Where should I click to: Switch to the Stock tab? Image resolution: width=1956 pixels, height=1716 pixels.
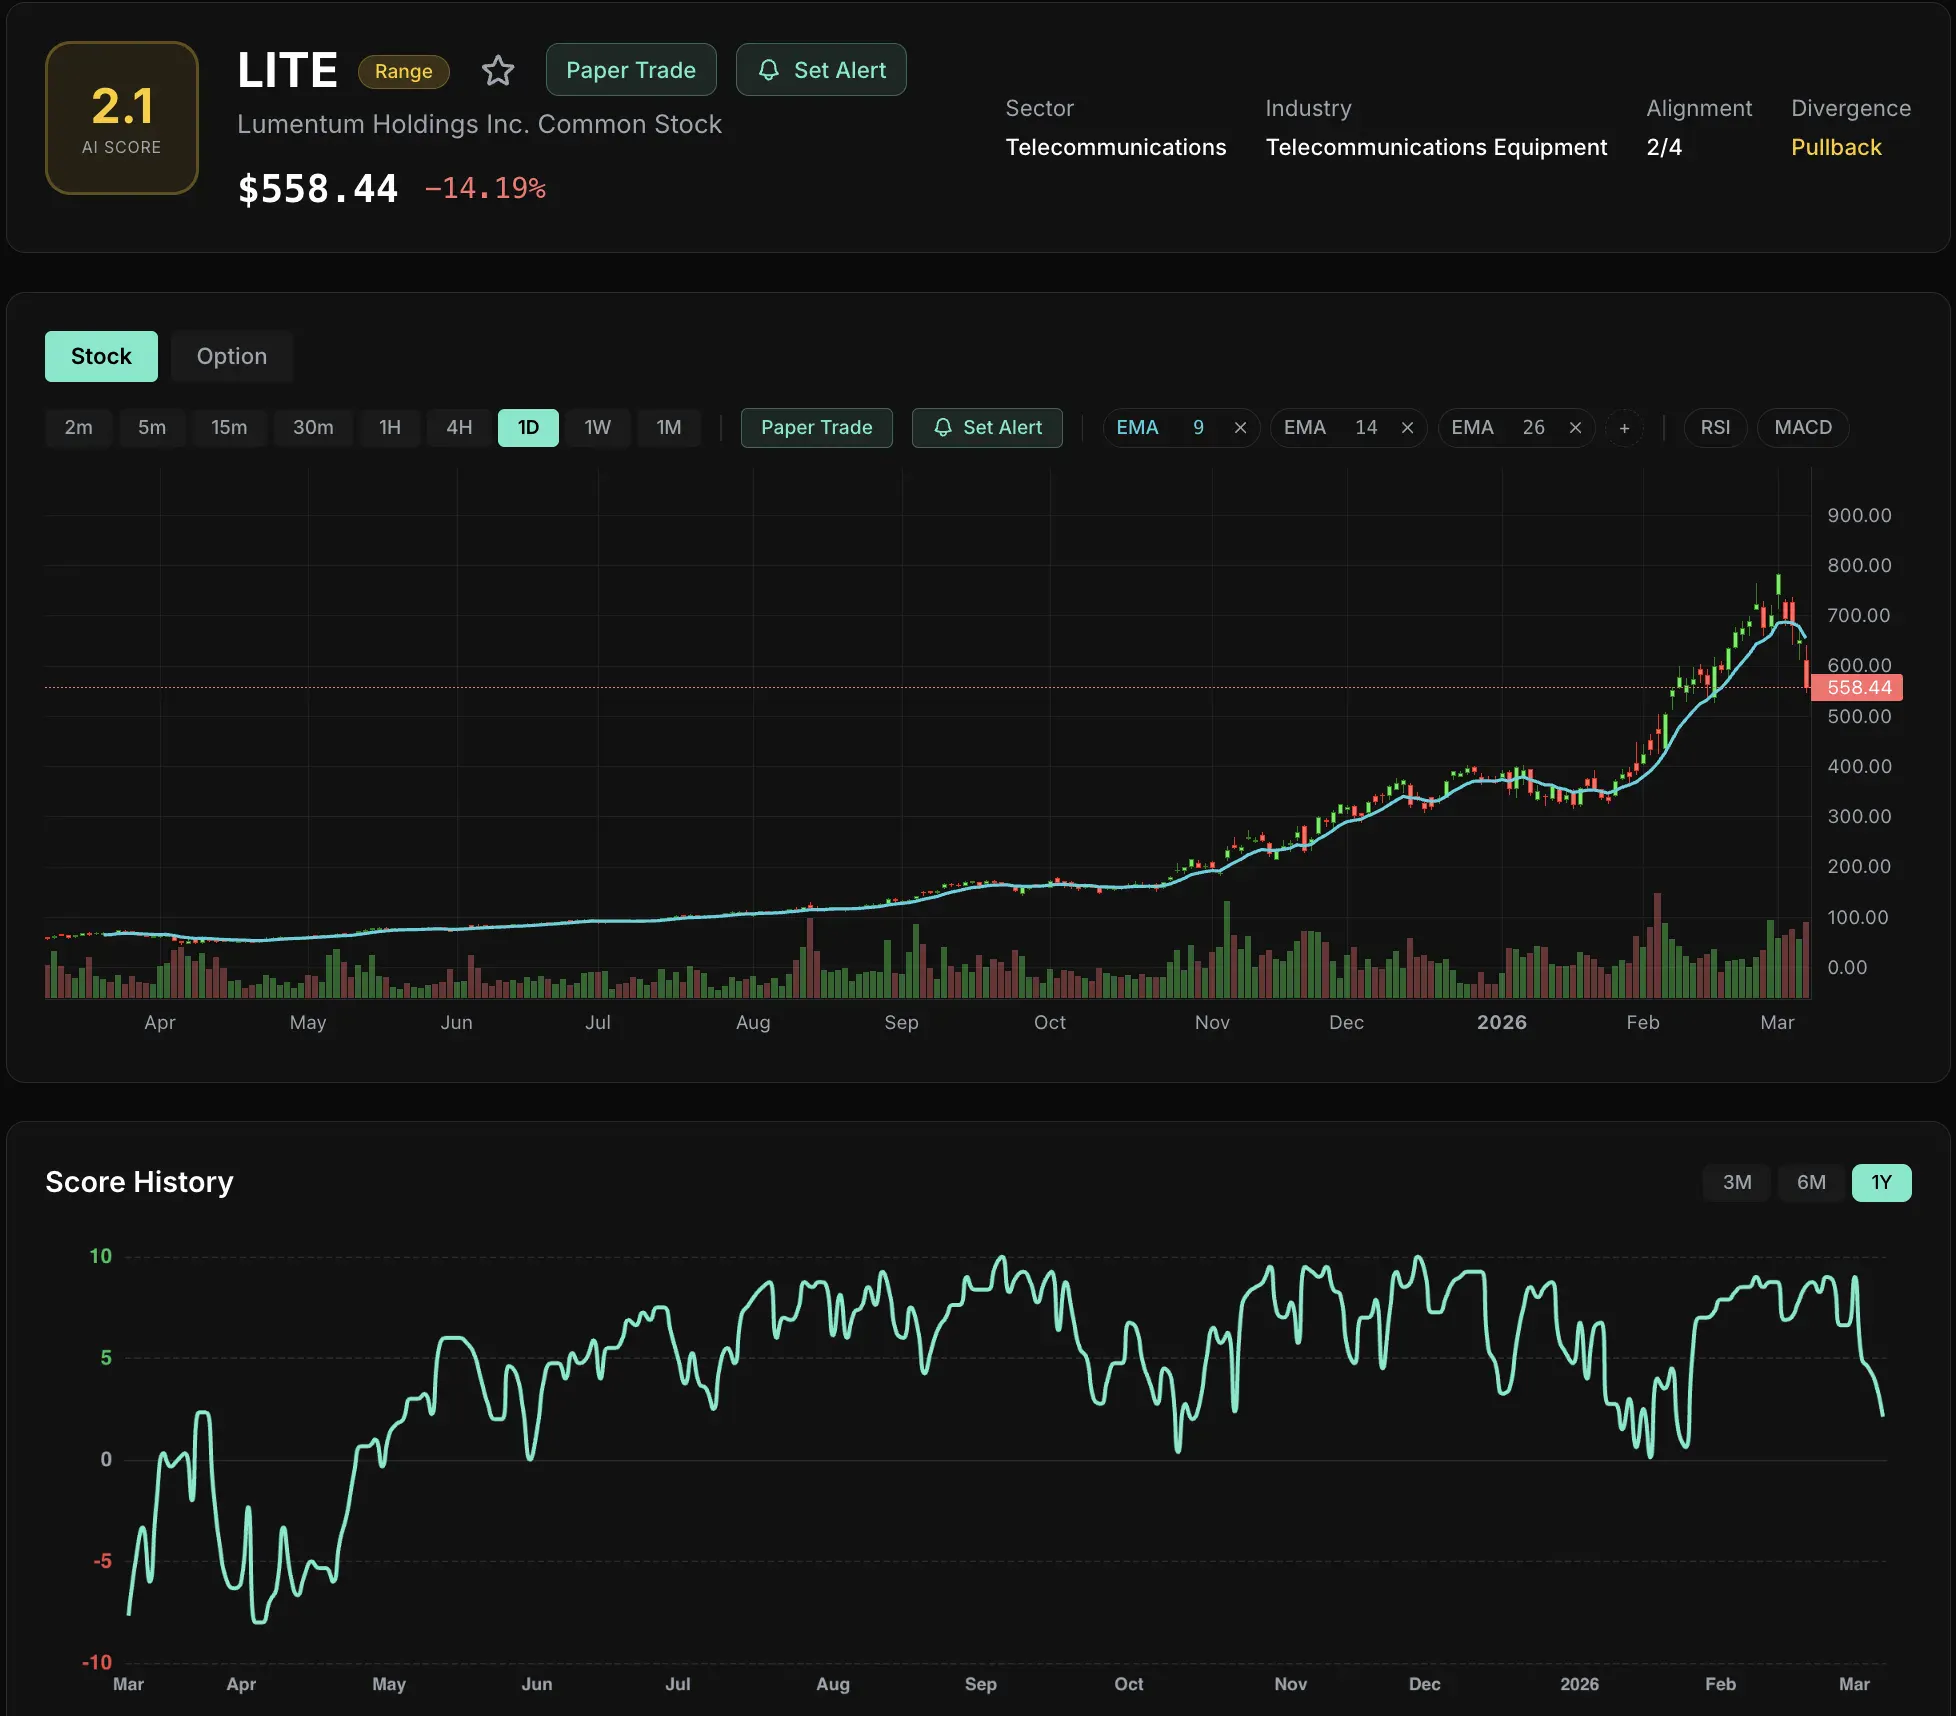101,356
